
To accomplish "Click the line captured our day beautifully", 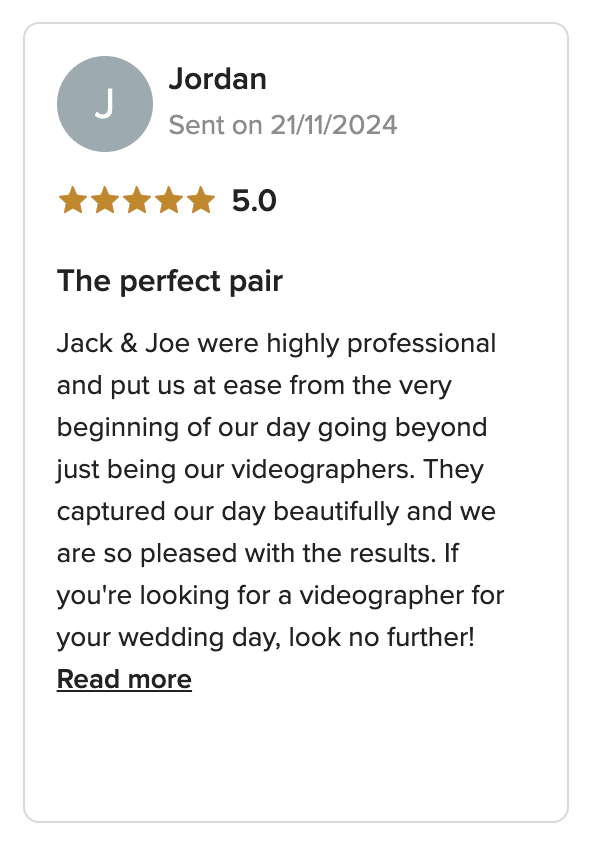I will pos(276,512).
